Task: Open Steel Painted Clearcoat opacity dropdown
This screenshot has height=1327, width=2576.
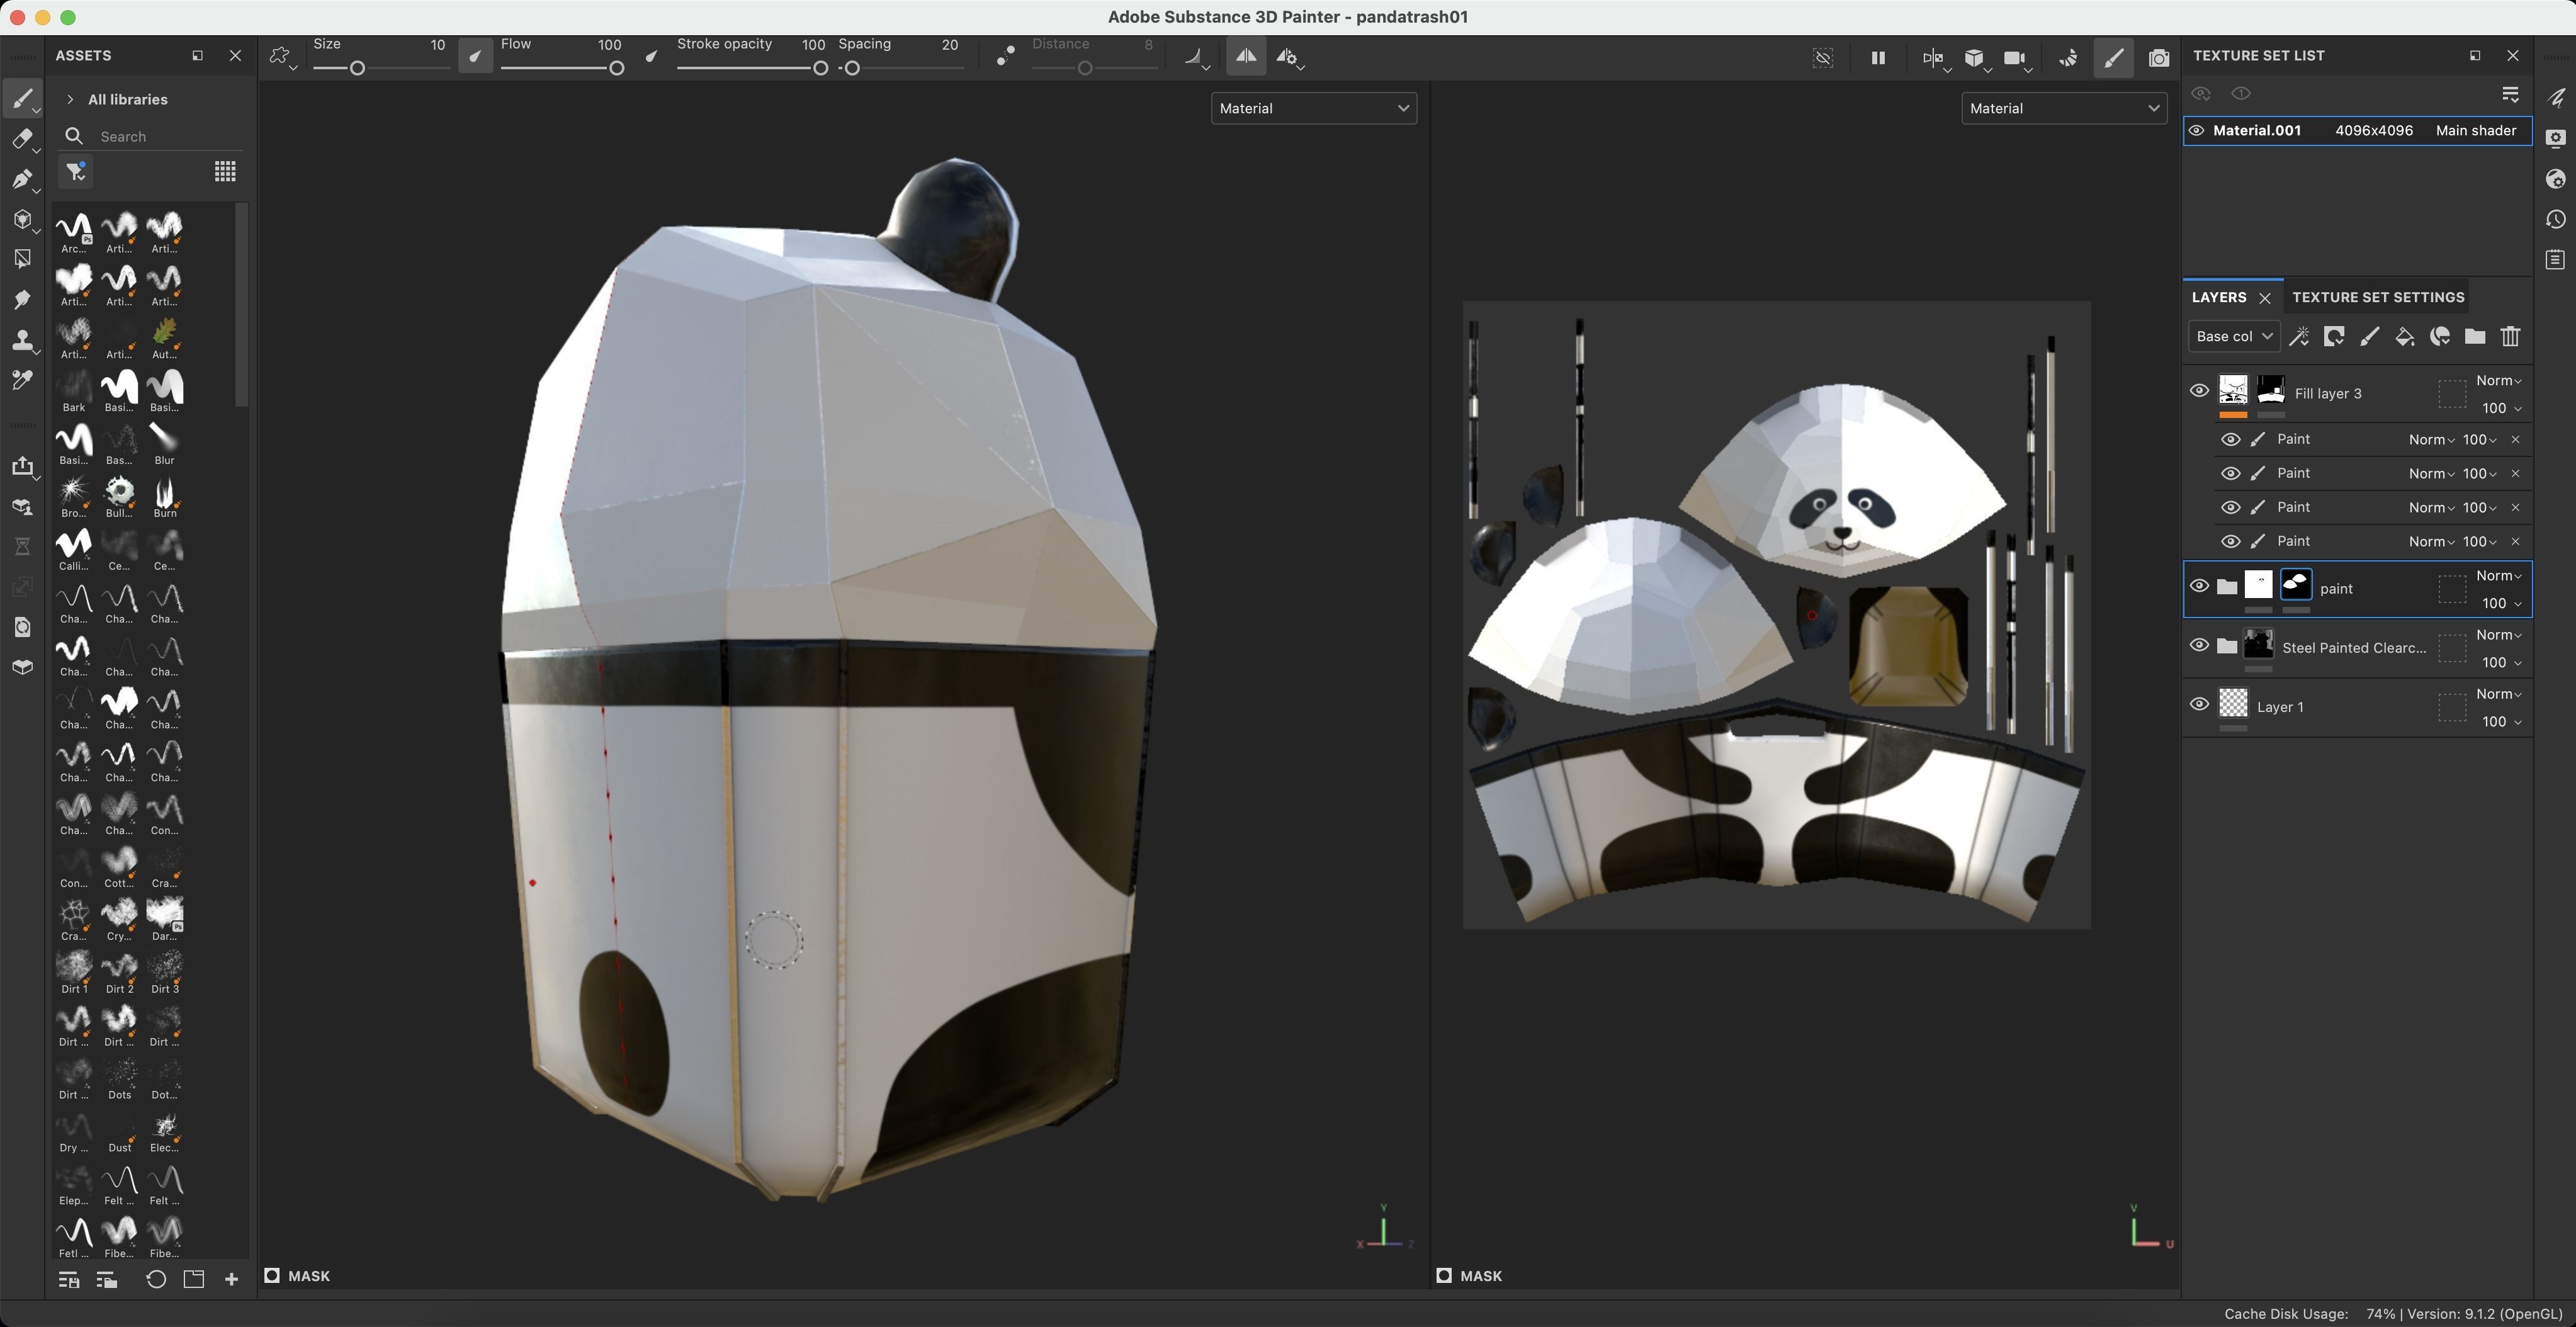Action: (x=2501, y=662)
